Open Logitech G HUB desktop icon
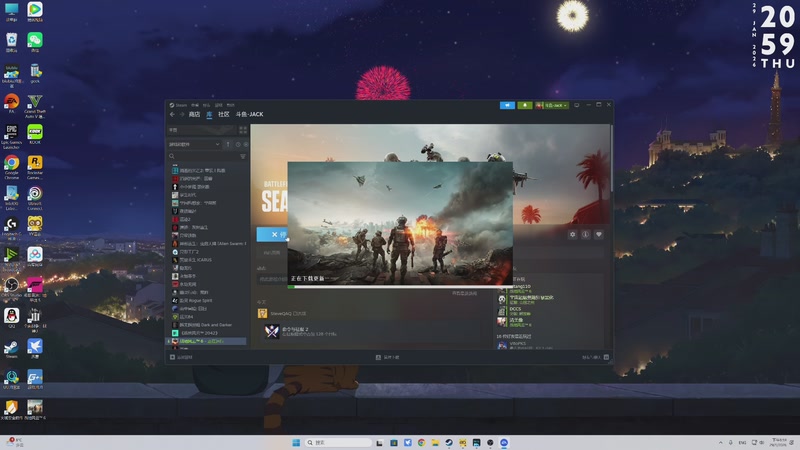The image size is (800, 450). pos(11,228)
